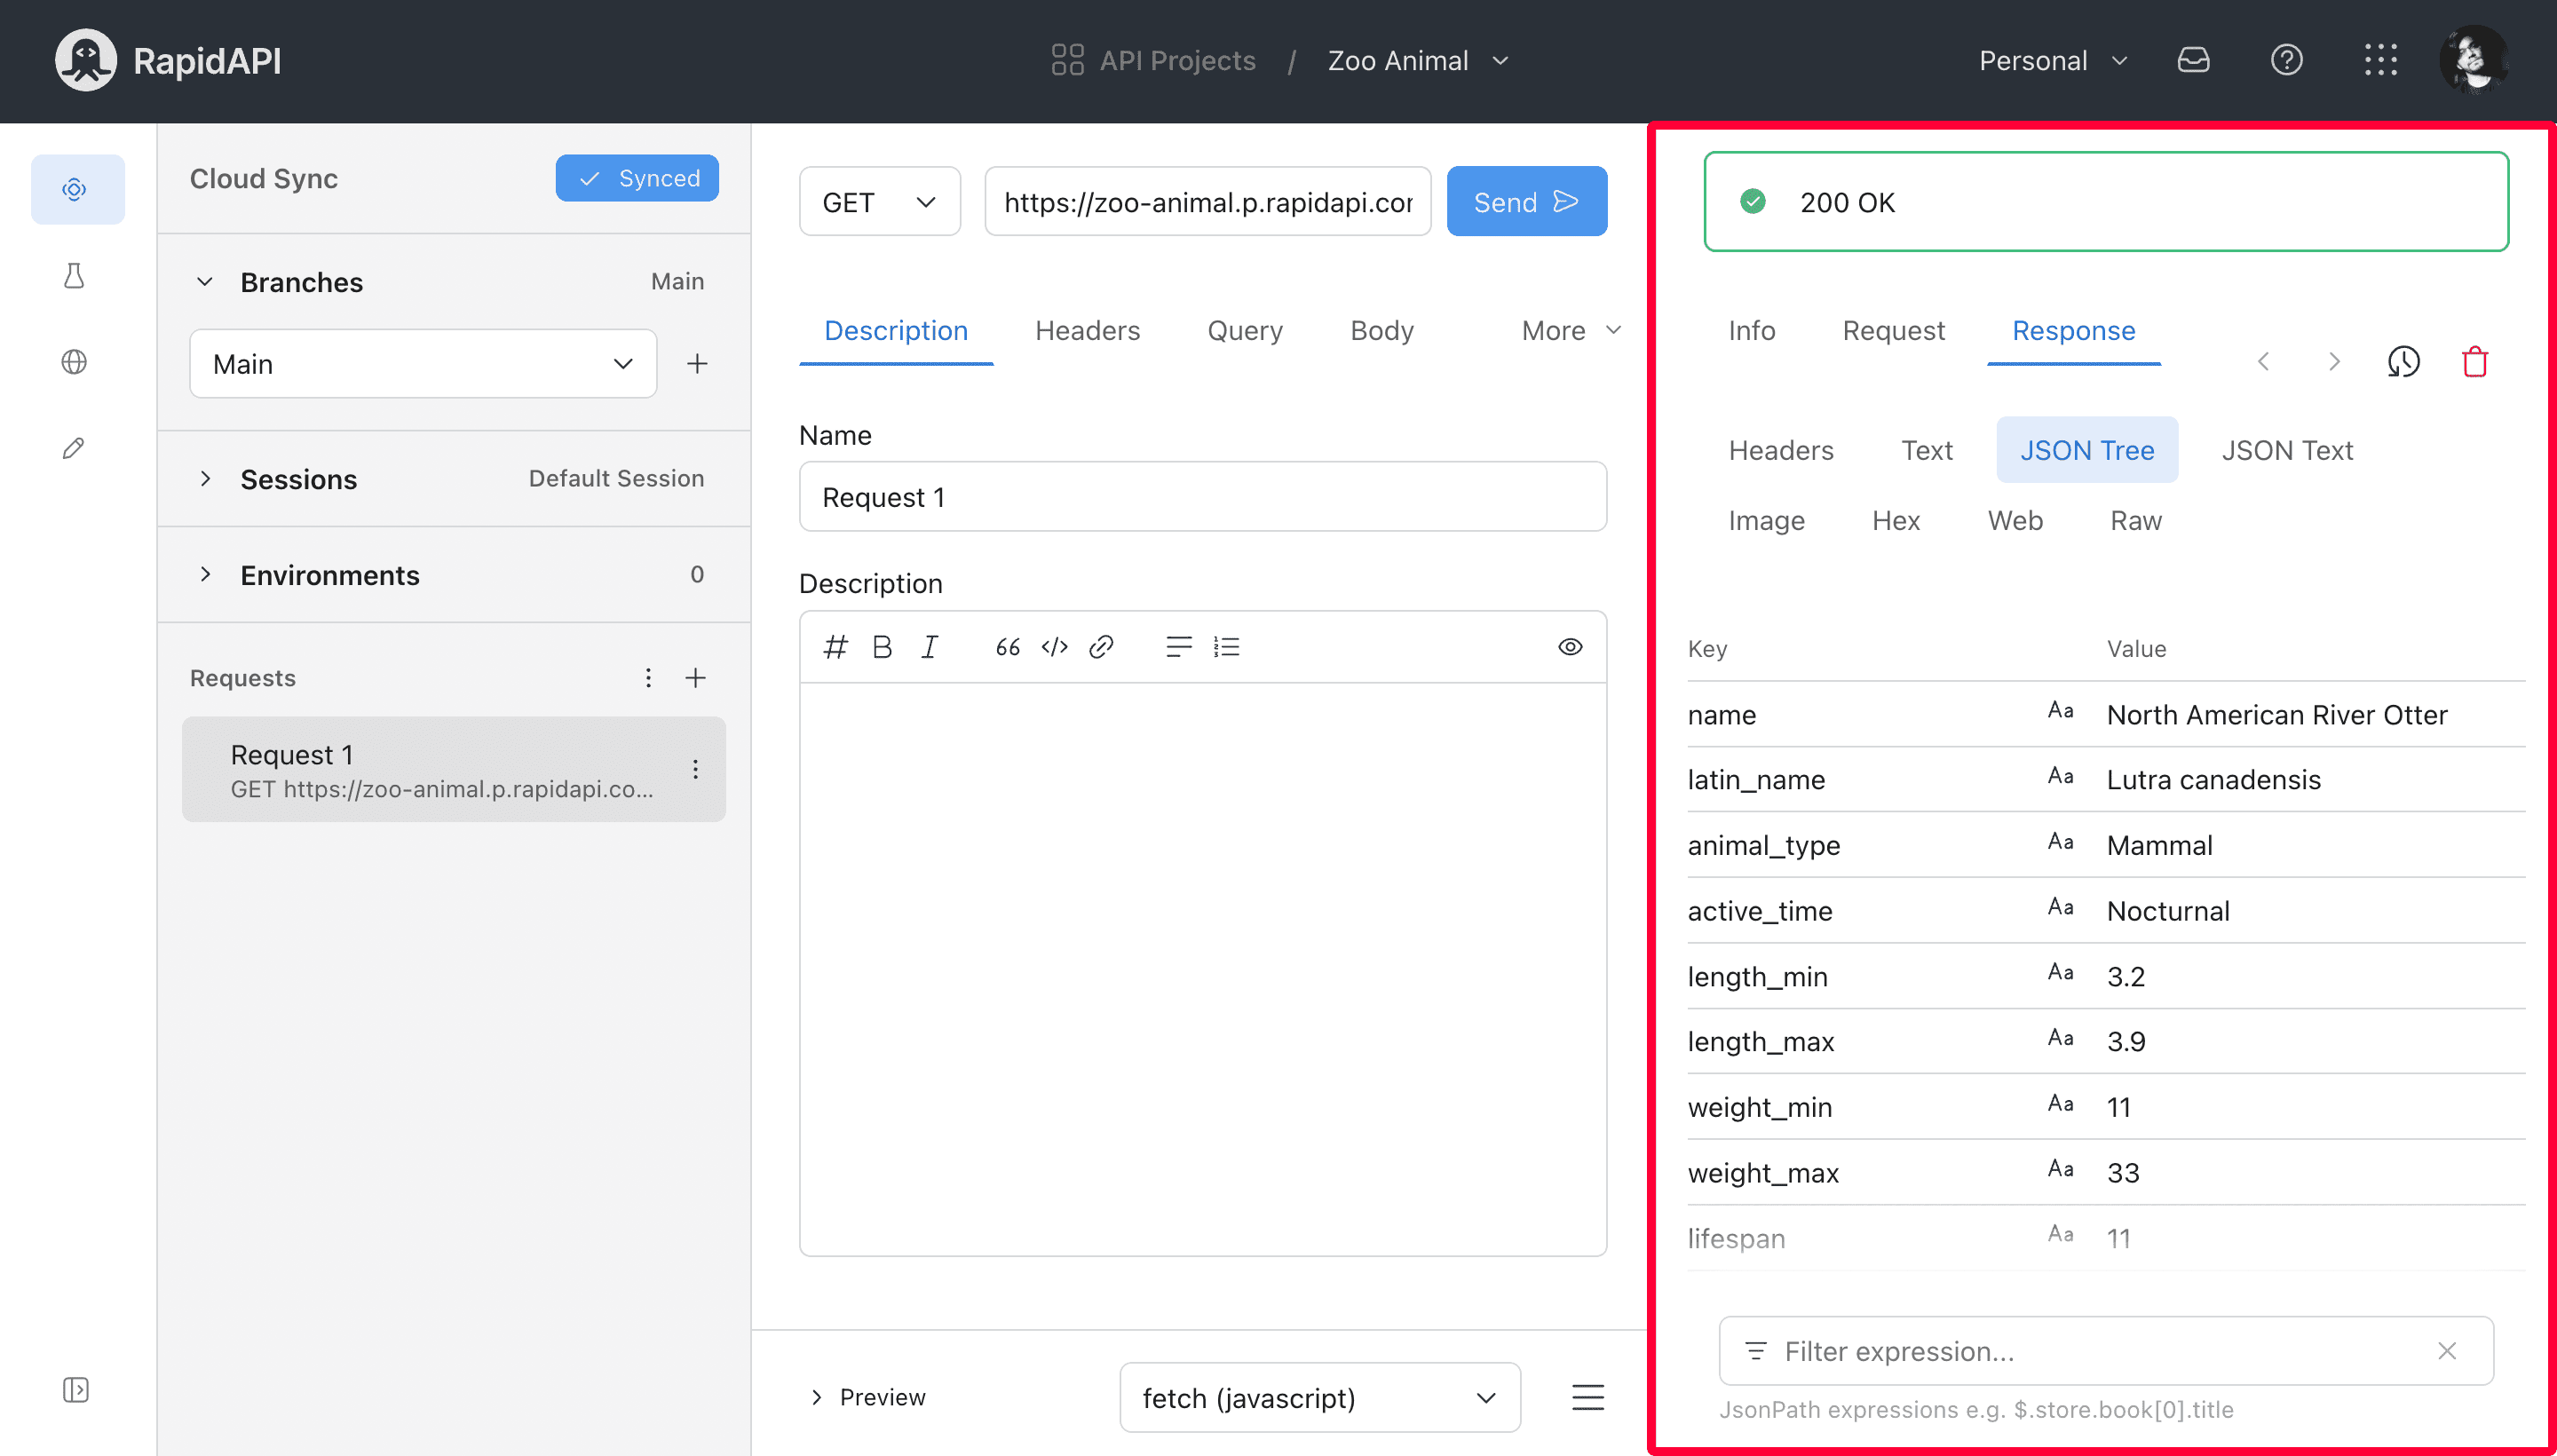Insert link in description editor
The width and height of the screenshot is (2557, 1456).
tap(1102, 647)
